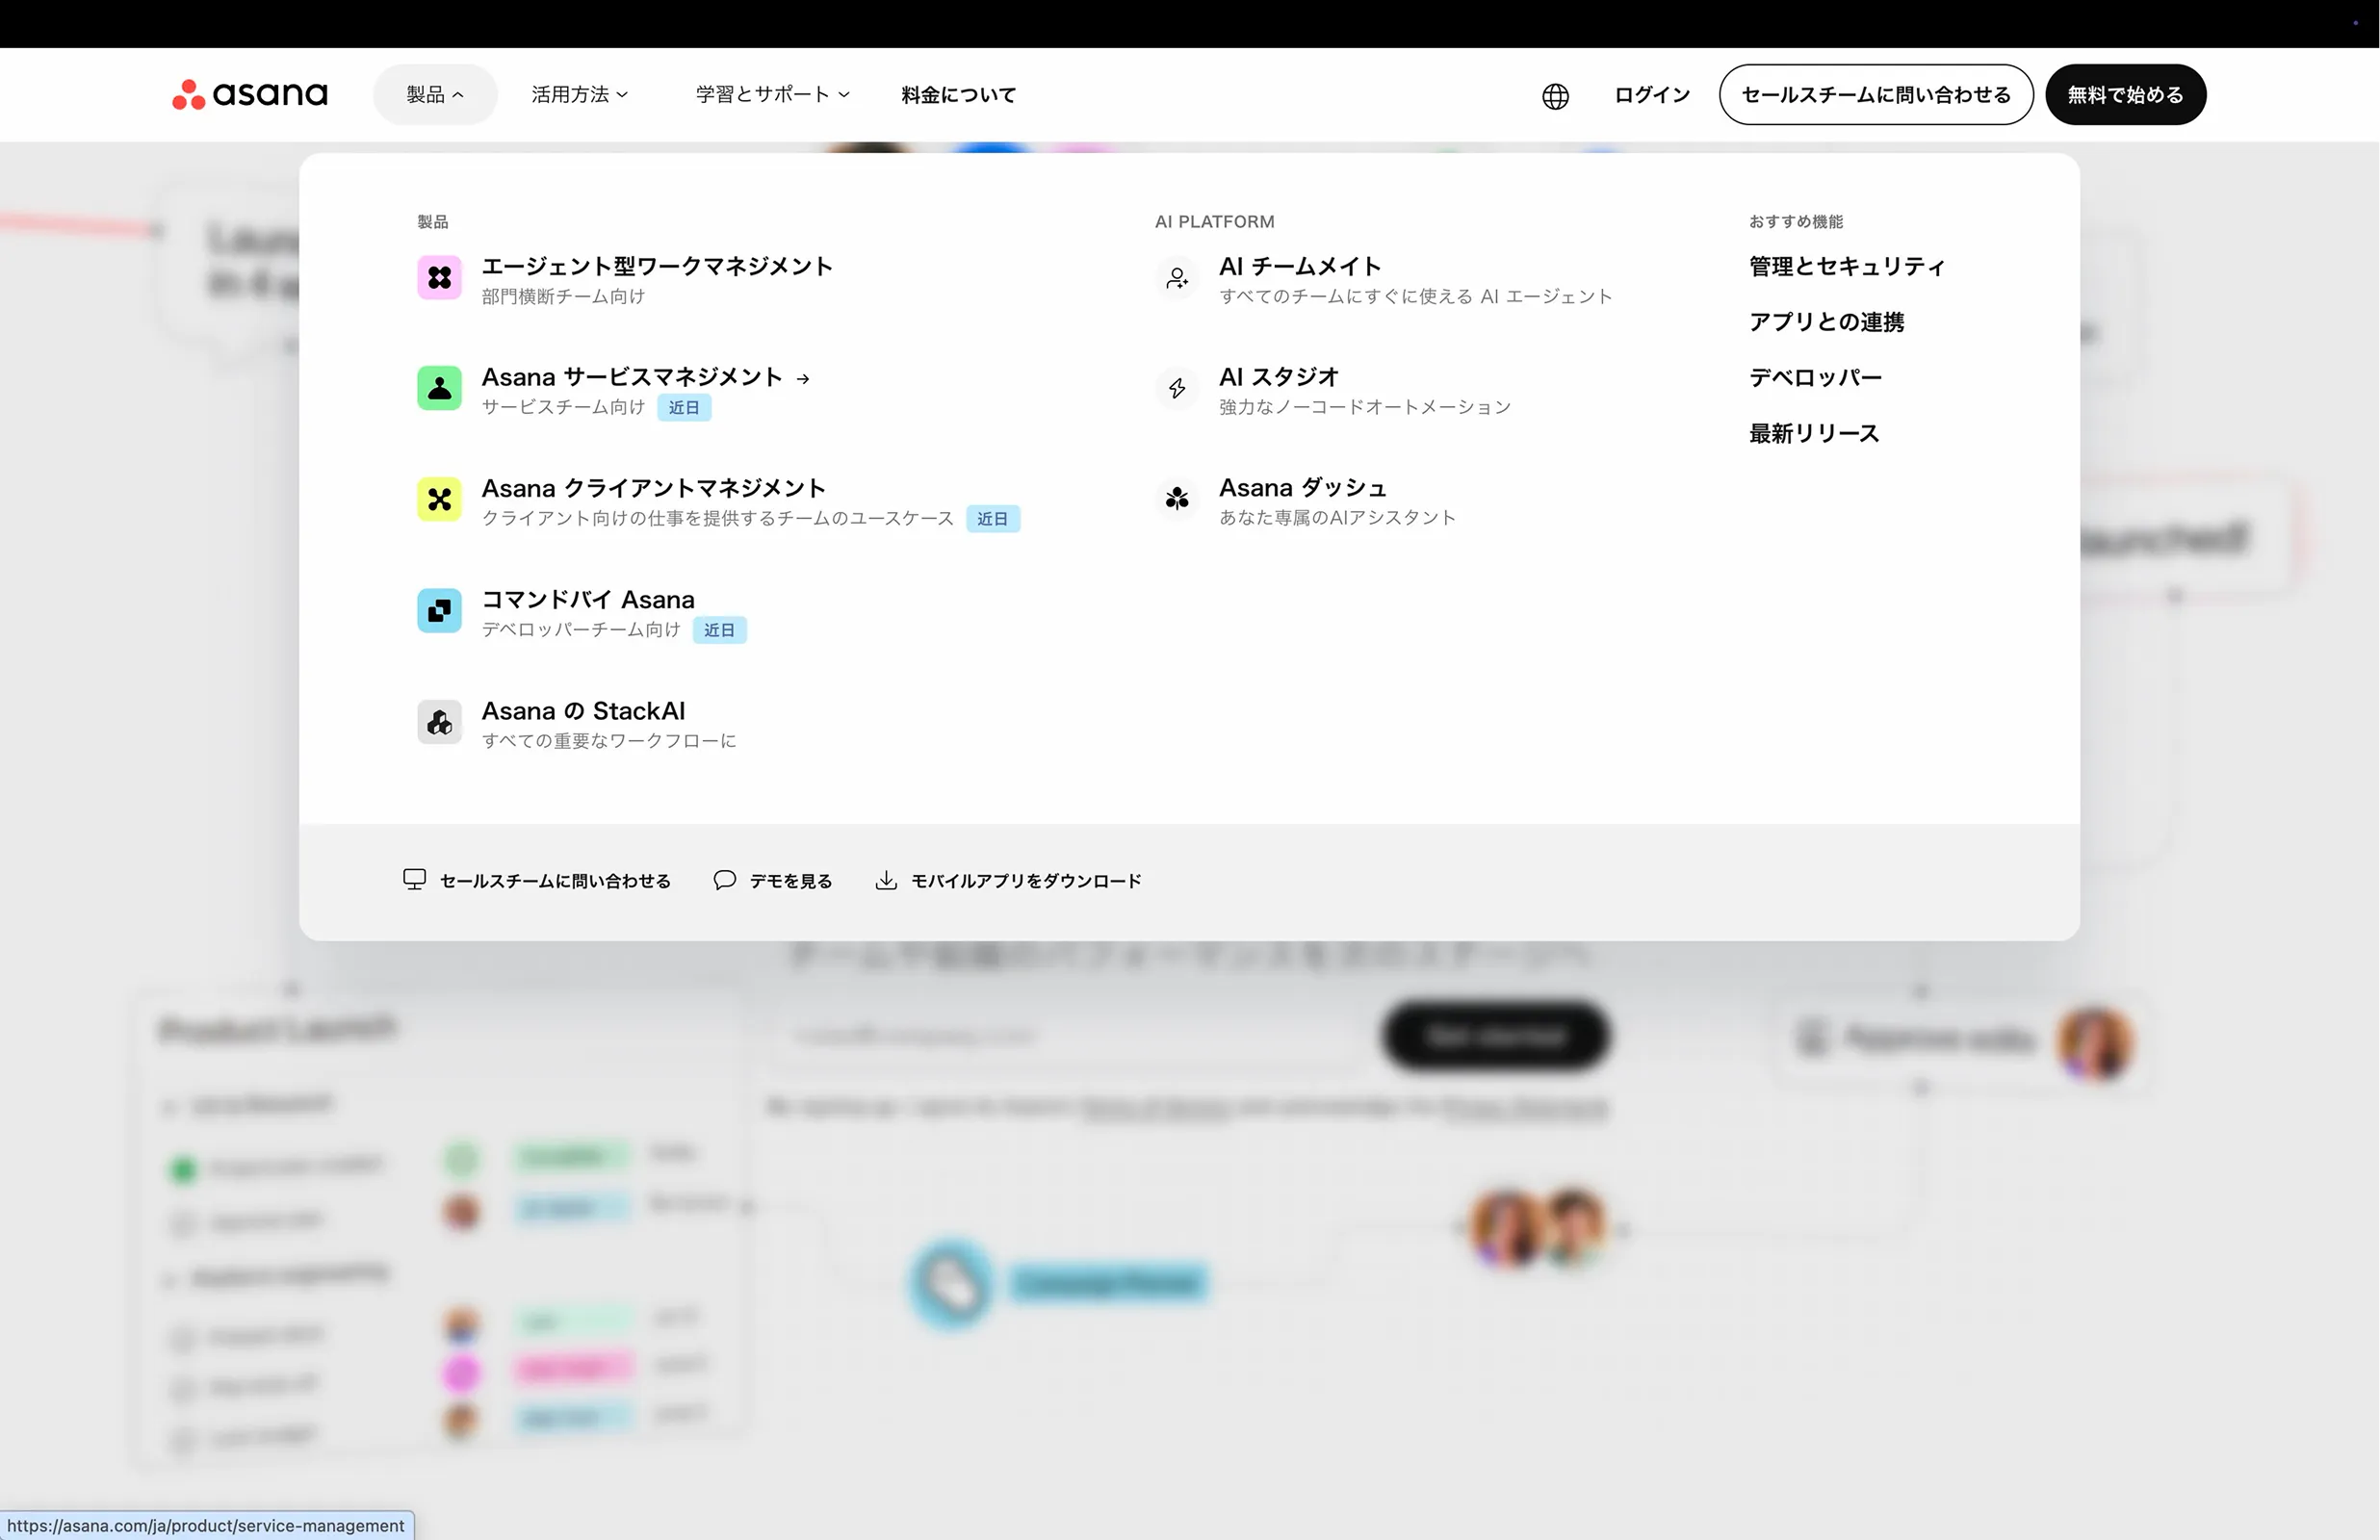Screen dimensions: 2380x1540
Task: Click the blurred black Get started button
Action: (x=1496, y=1036)
